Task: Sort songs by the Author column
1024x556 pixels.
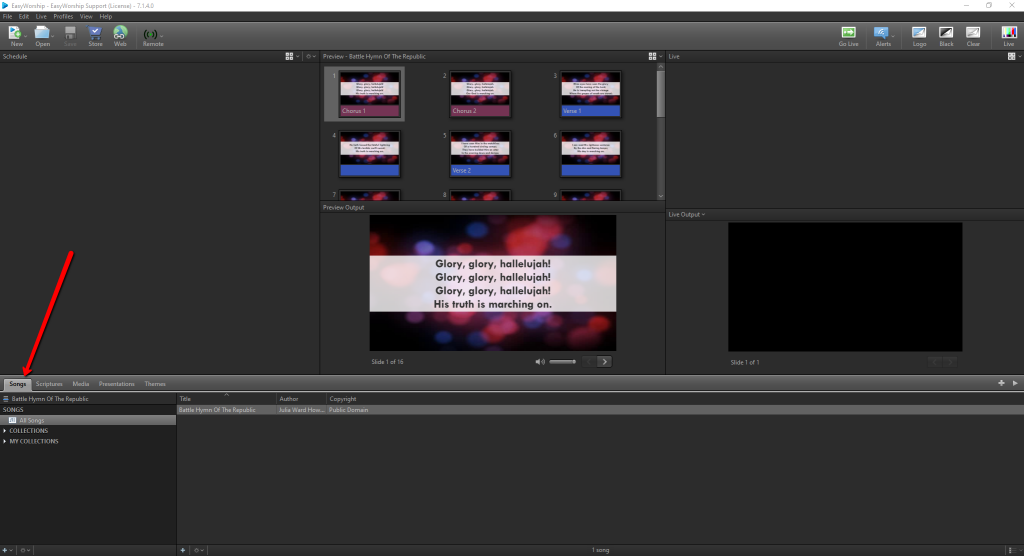Action: (301, 399)
